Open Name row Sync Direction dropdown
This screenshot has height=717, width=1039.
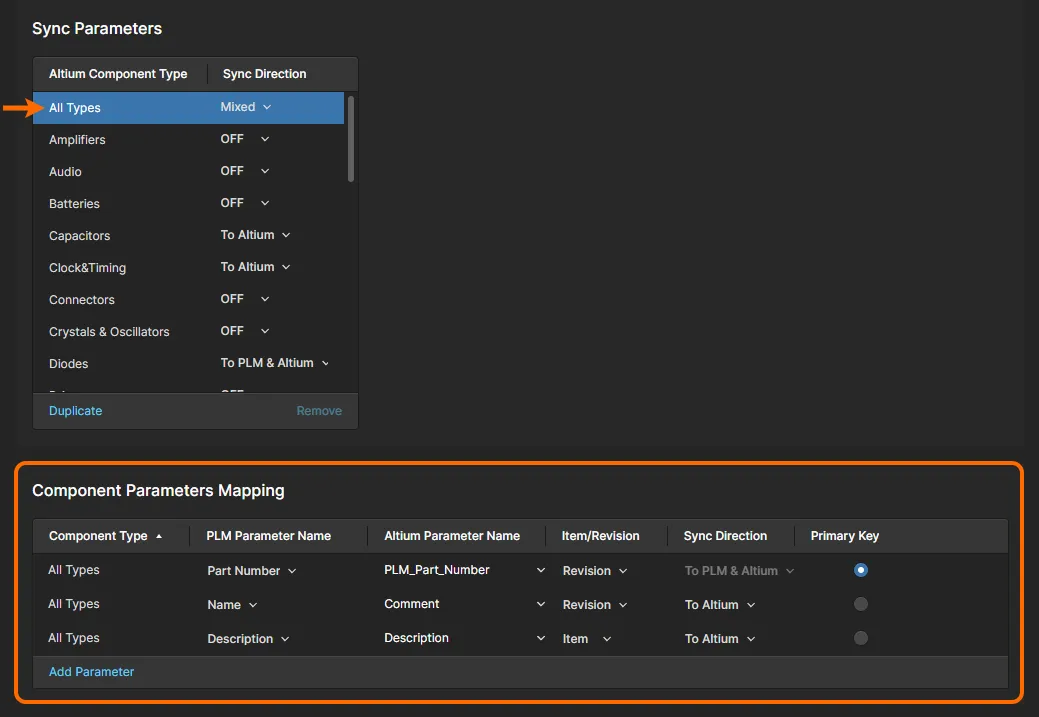(720, 605)
